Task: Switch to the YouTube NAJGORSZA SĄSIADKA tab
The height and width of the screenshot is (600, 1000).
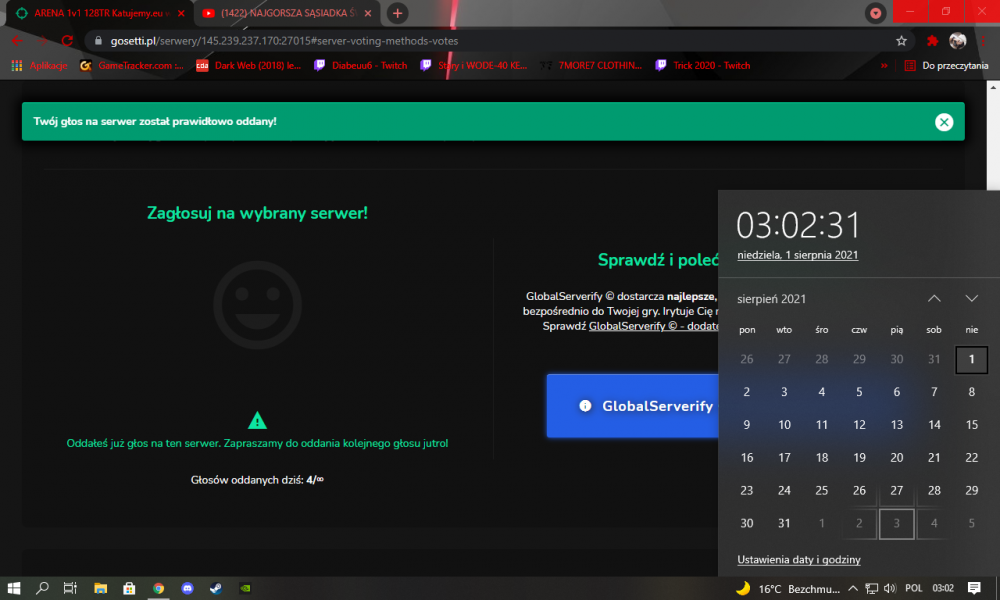Action: pos(287,13)
